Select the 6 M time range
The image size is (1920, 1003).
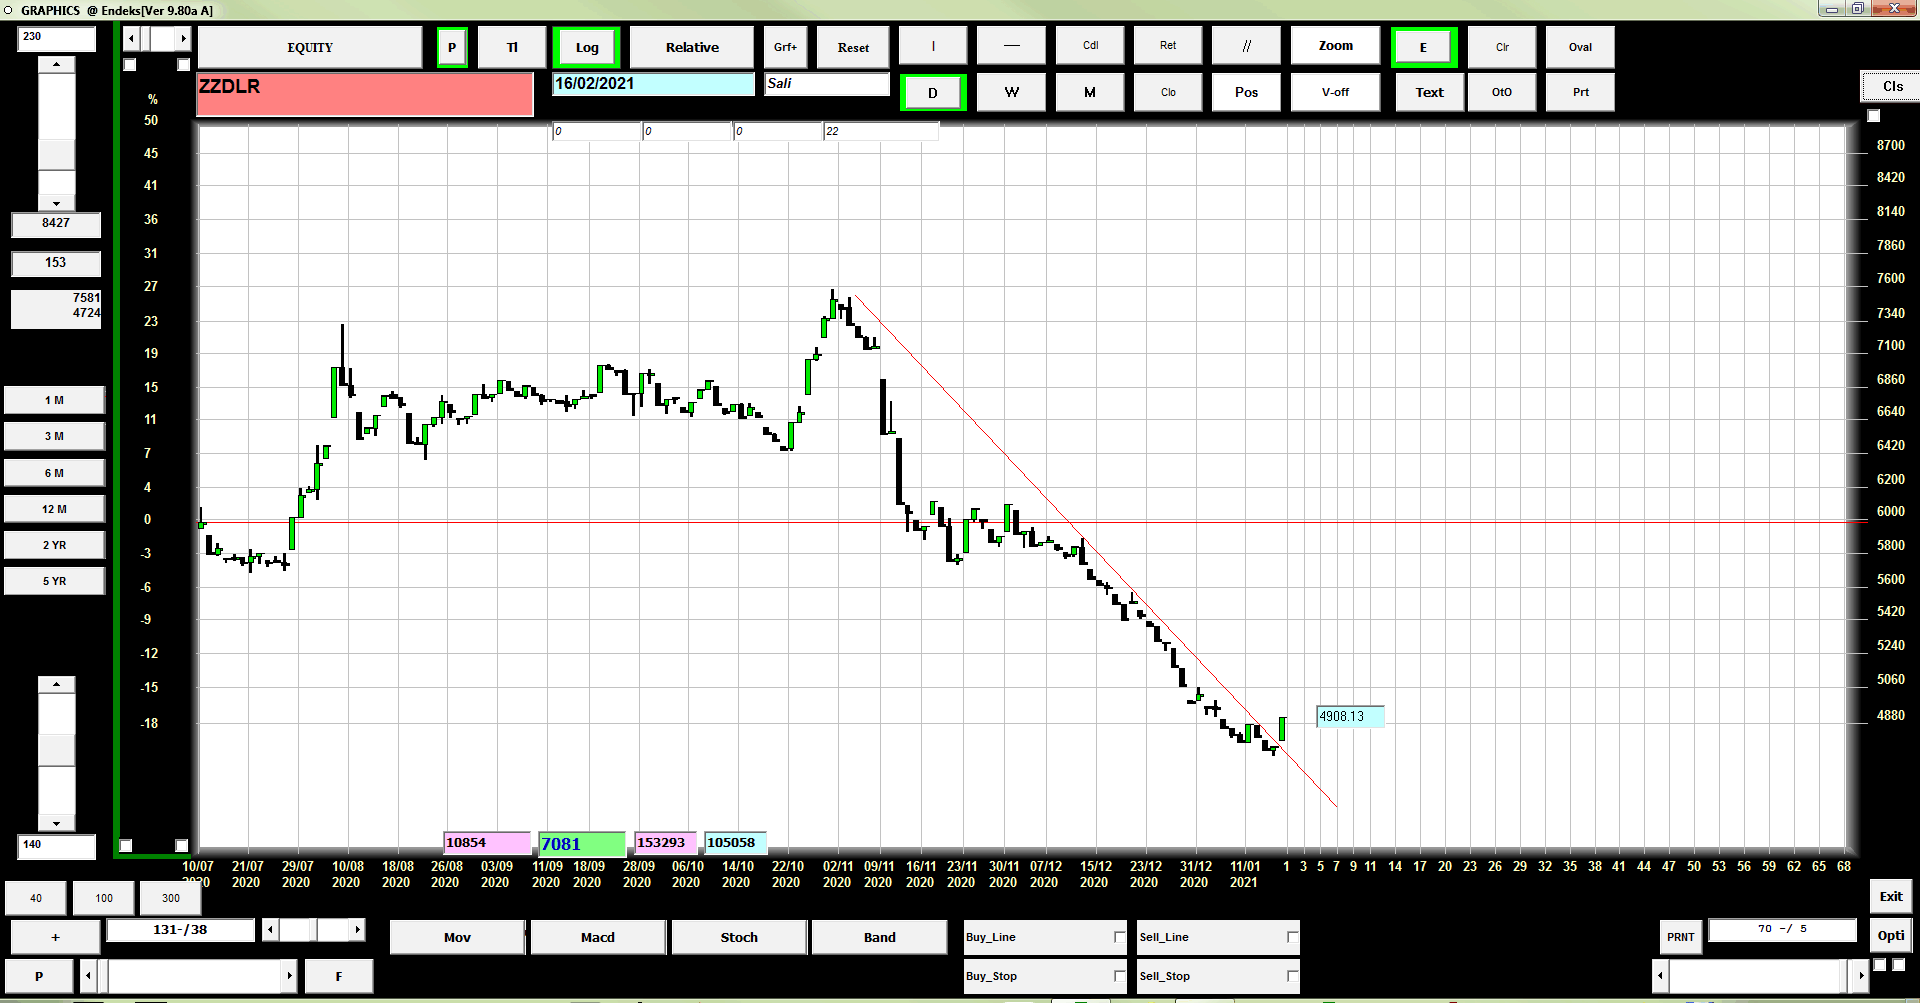[54, 473]
